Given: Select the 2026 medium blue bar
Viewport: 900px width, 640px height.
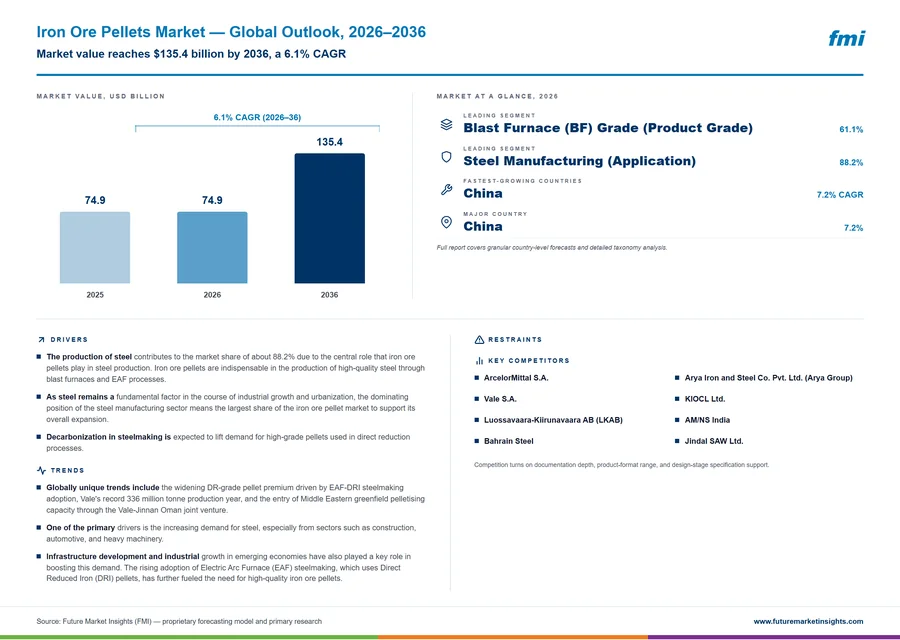Looking at the screenshot, I should pos(212,247).
